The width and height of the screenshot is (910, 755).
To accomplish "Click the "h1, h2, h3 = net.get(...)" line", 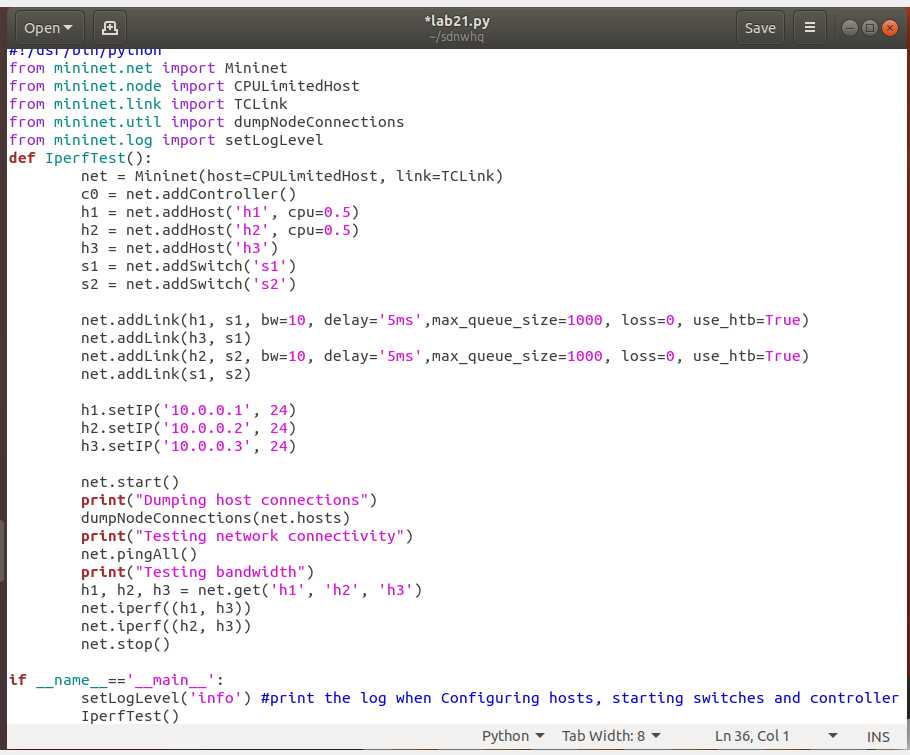I will pos(252,590).
